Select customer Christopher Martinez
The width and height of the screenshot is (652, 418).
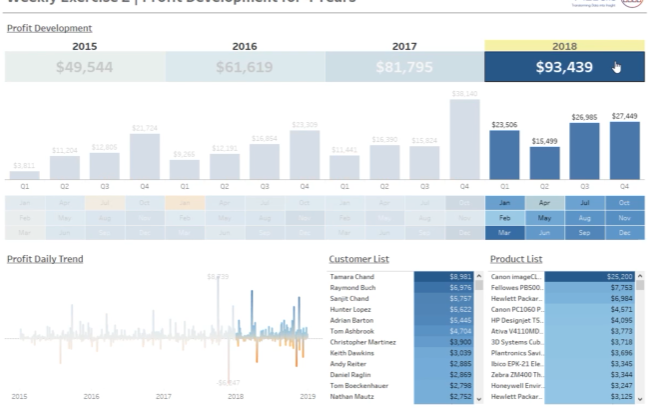coord(401,342)
